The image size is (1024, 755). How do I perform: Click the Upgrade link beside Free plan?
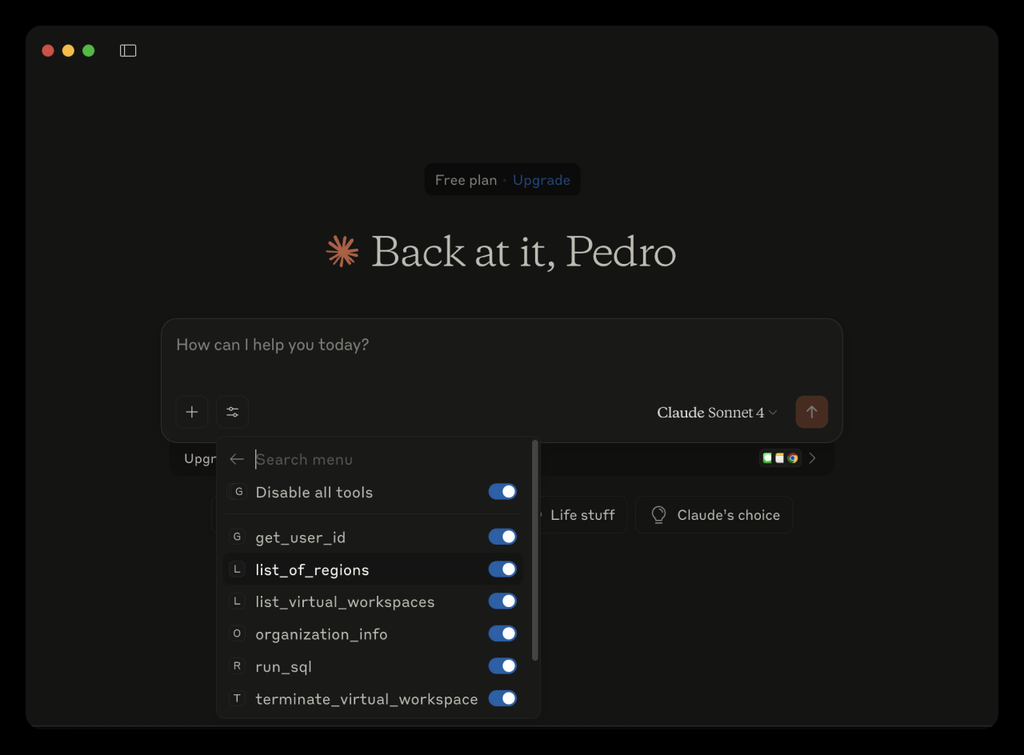(541, 180)
